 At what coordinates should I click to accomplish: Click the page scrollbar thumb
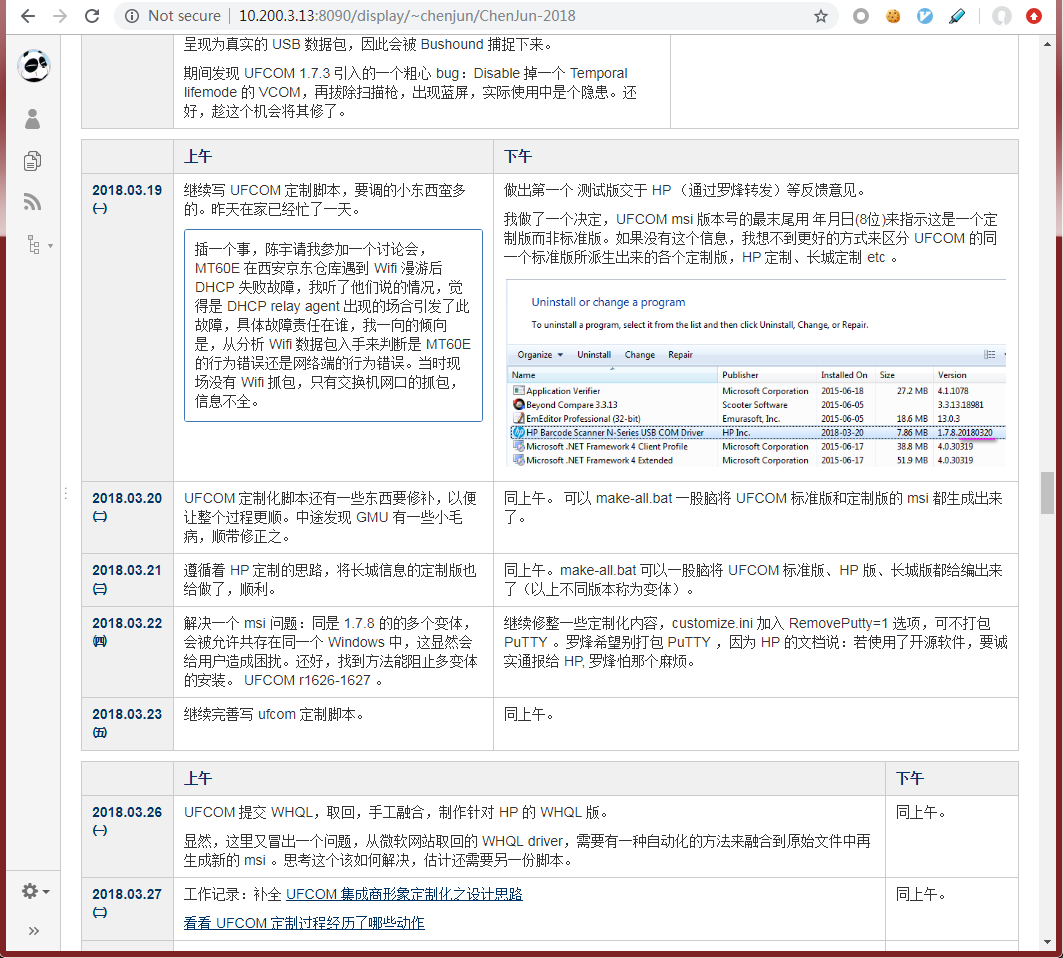pos(1047,493)
